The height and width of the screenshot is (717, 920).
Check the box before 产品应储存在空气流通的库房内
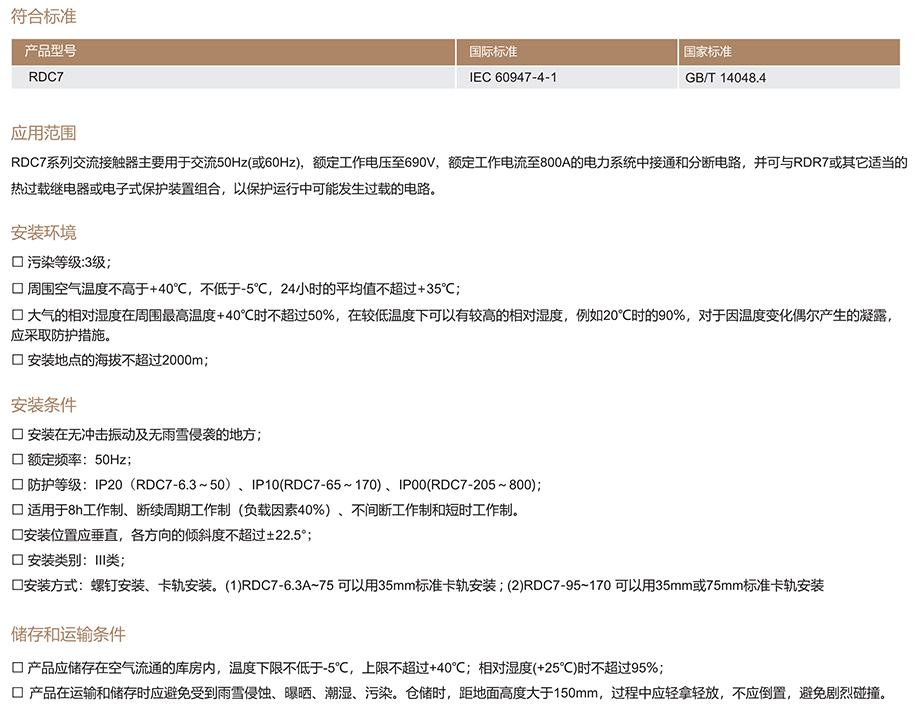17,668
